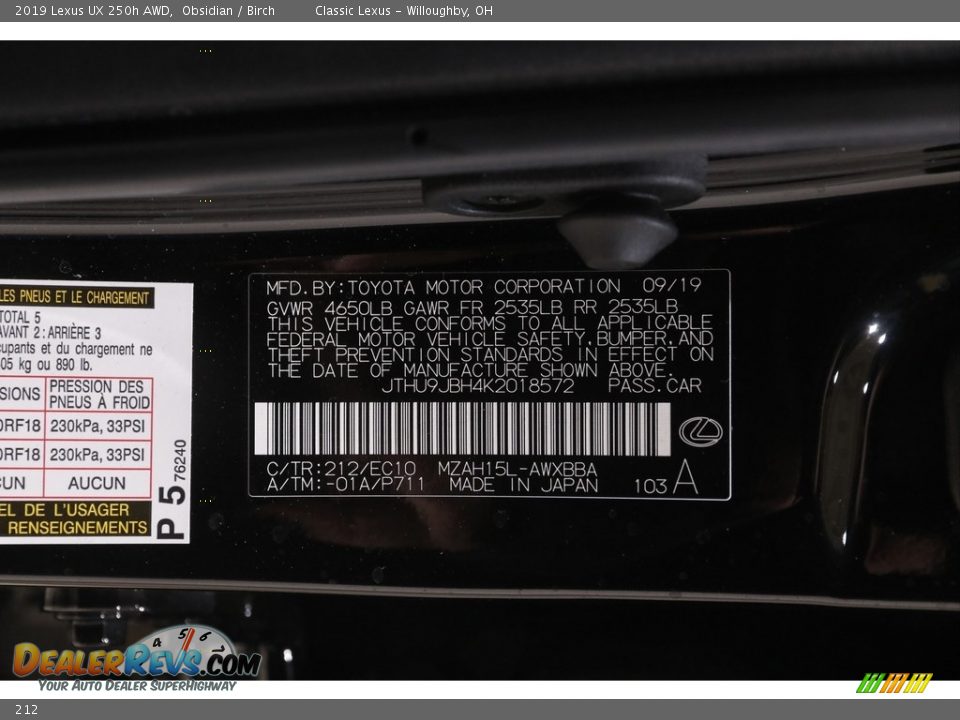Click the '103 A' marking on the label
The width and height of the screenshot is (960, 720).
(666, 478)
